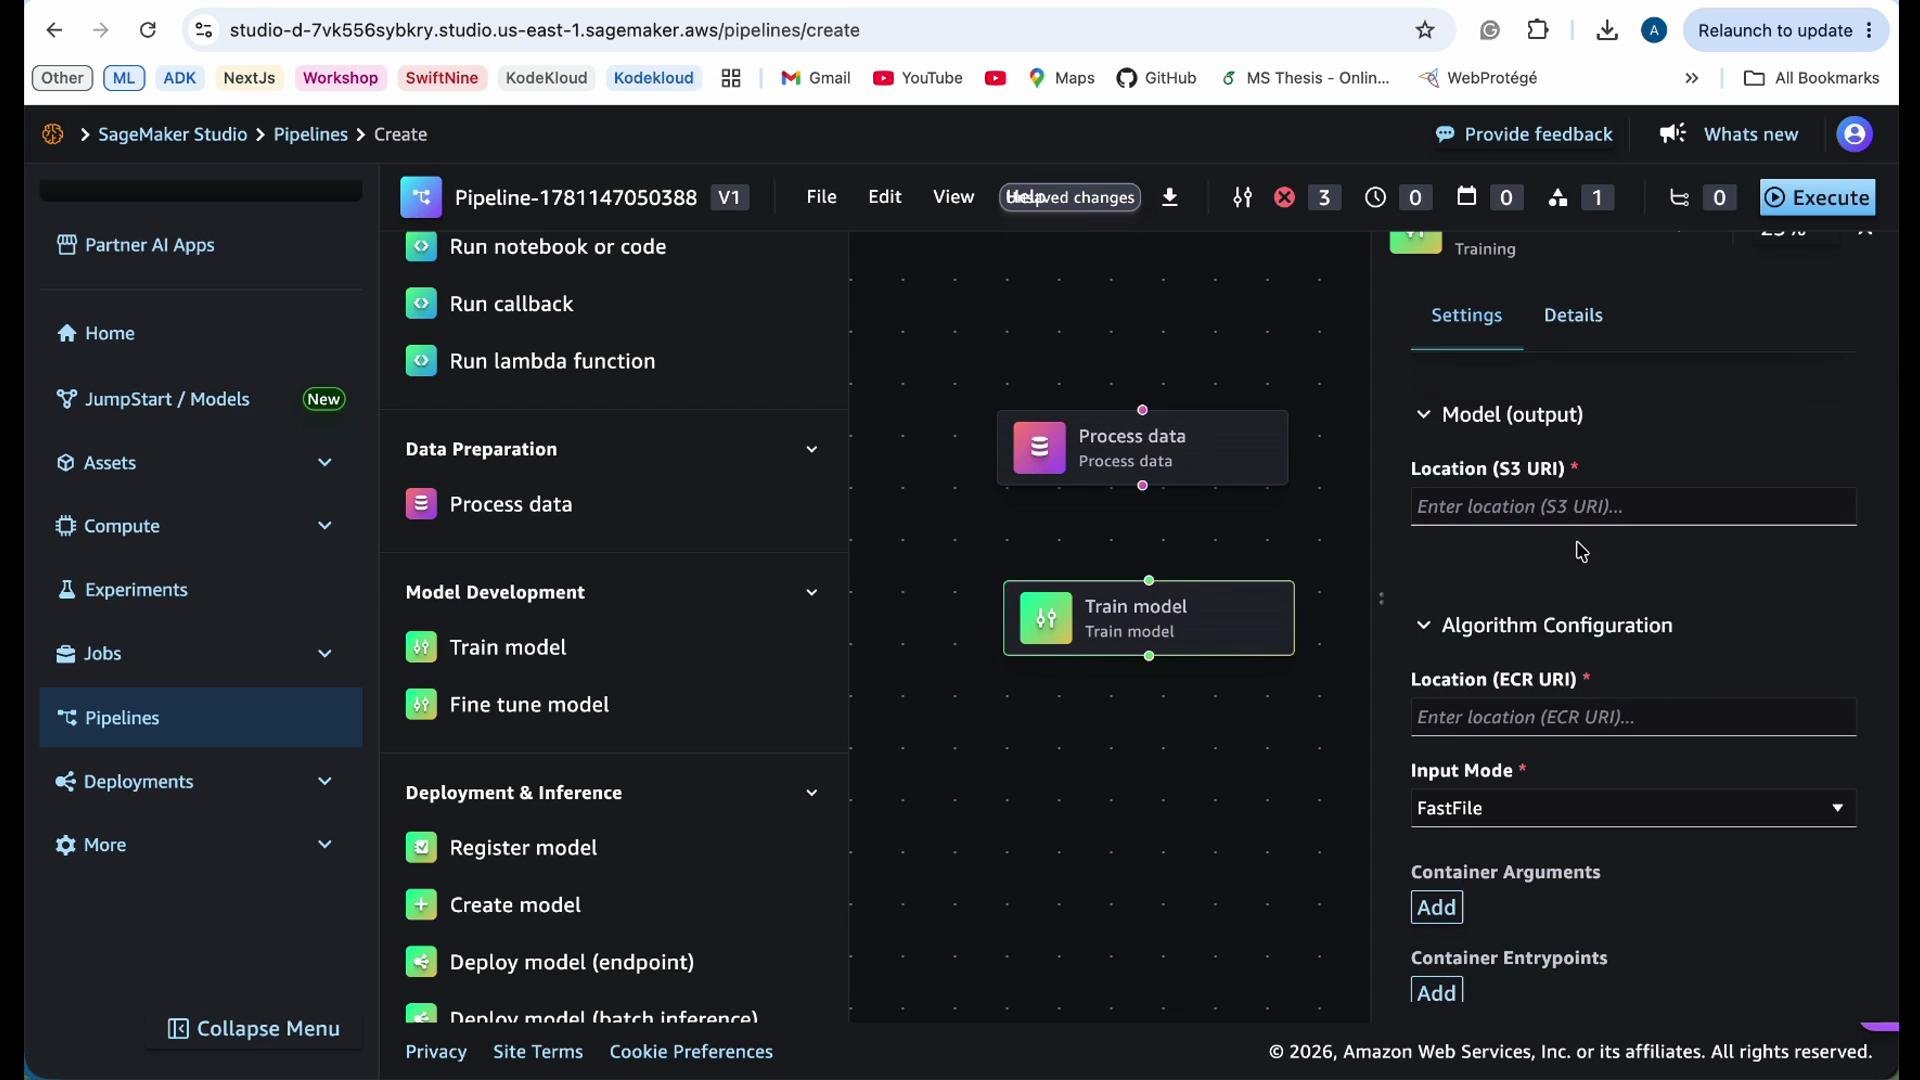Image resolution: width=1920 pixels, height=1080 pixels.
Task: Click the Pipelines breadcrumb link
Action: [x=311, y=134]
